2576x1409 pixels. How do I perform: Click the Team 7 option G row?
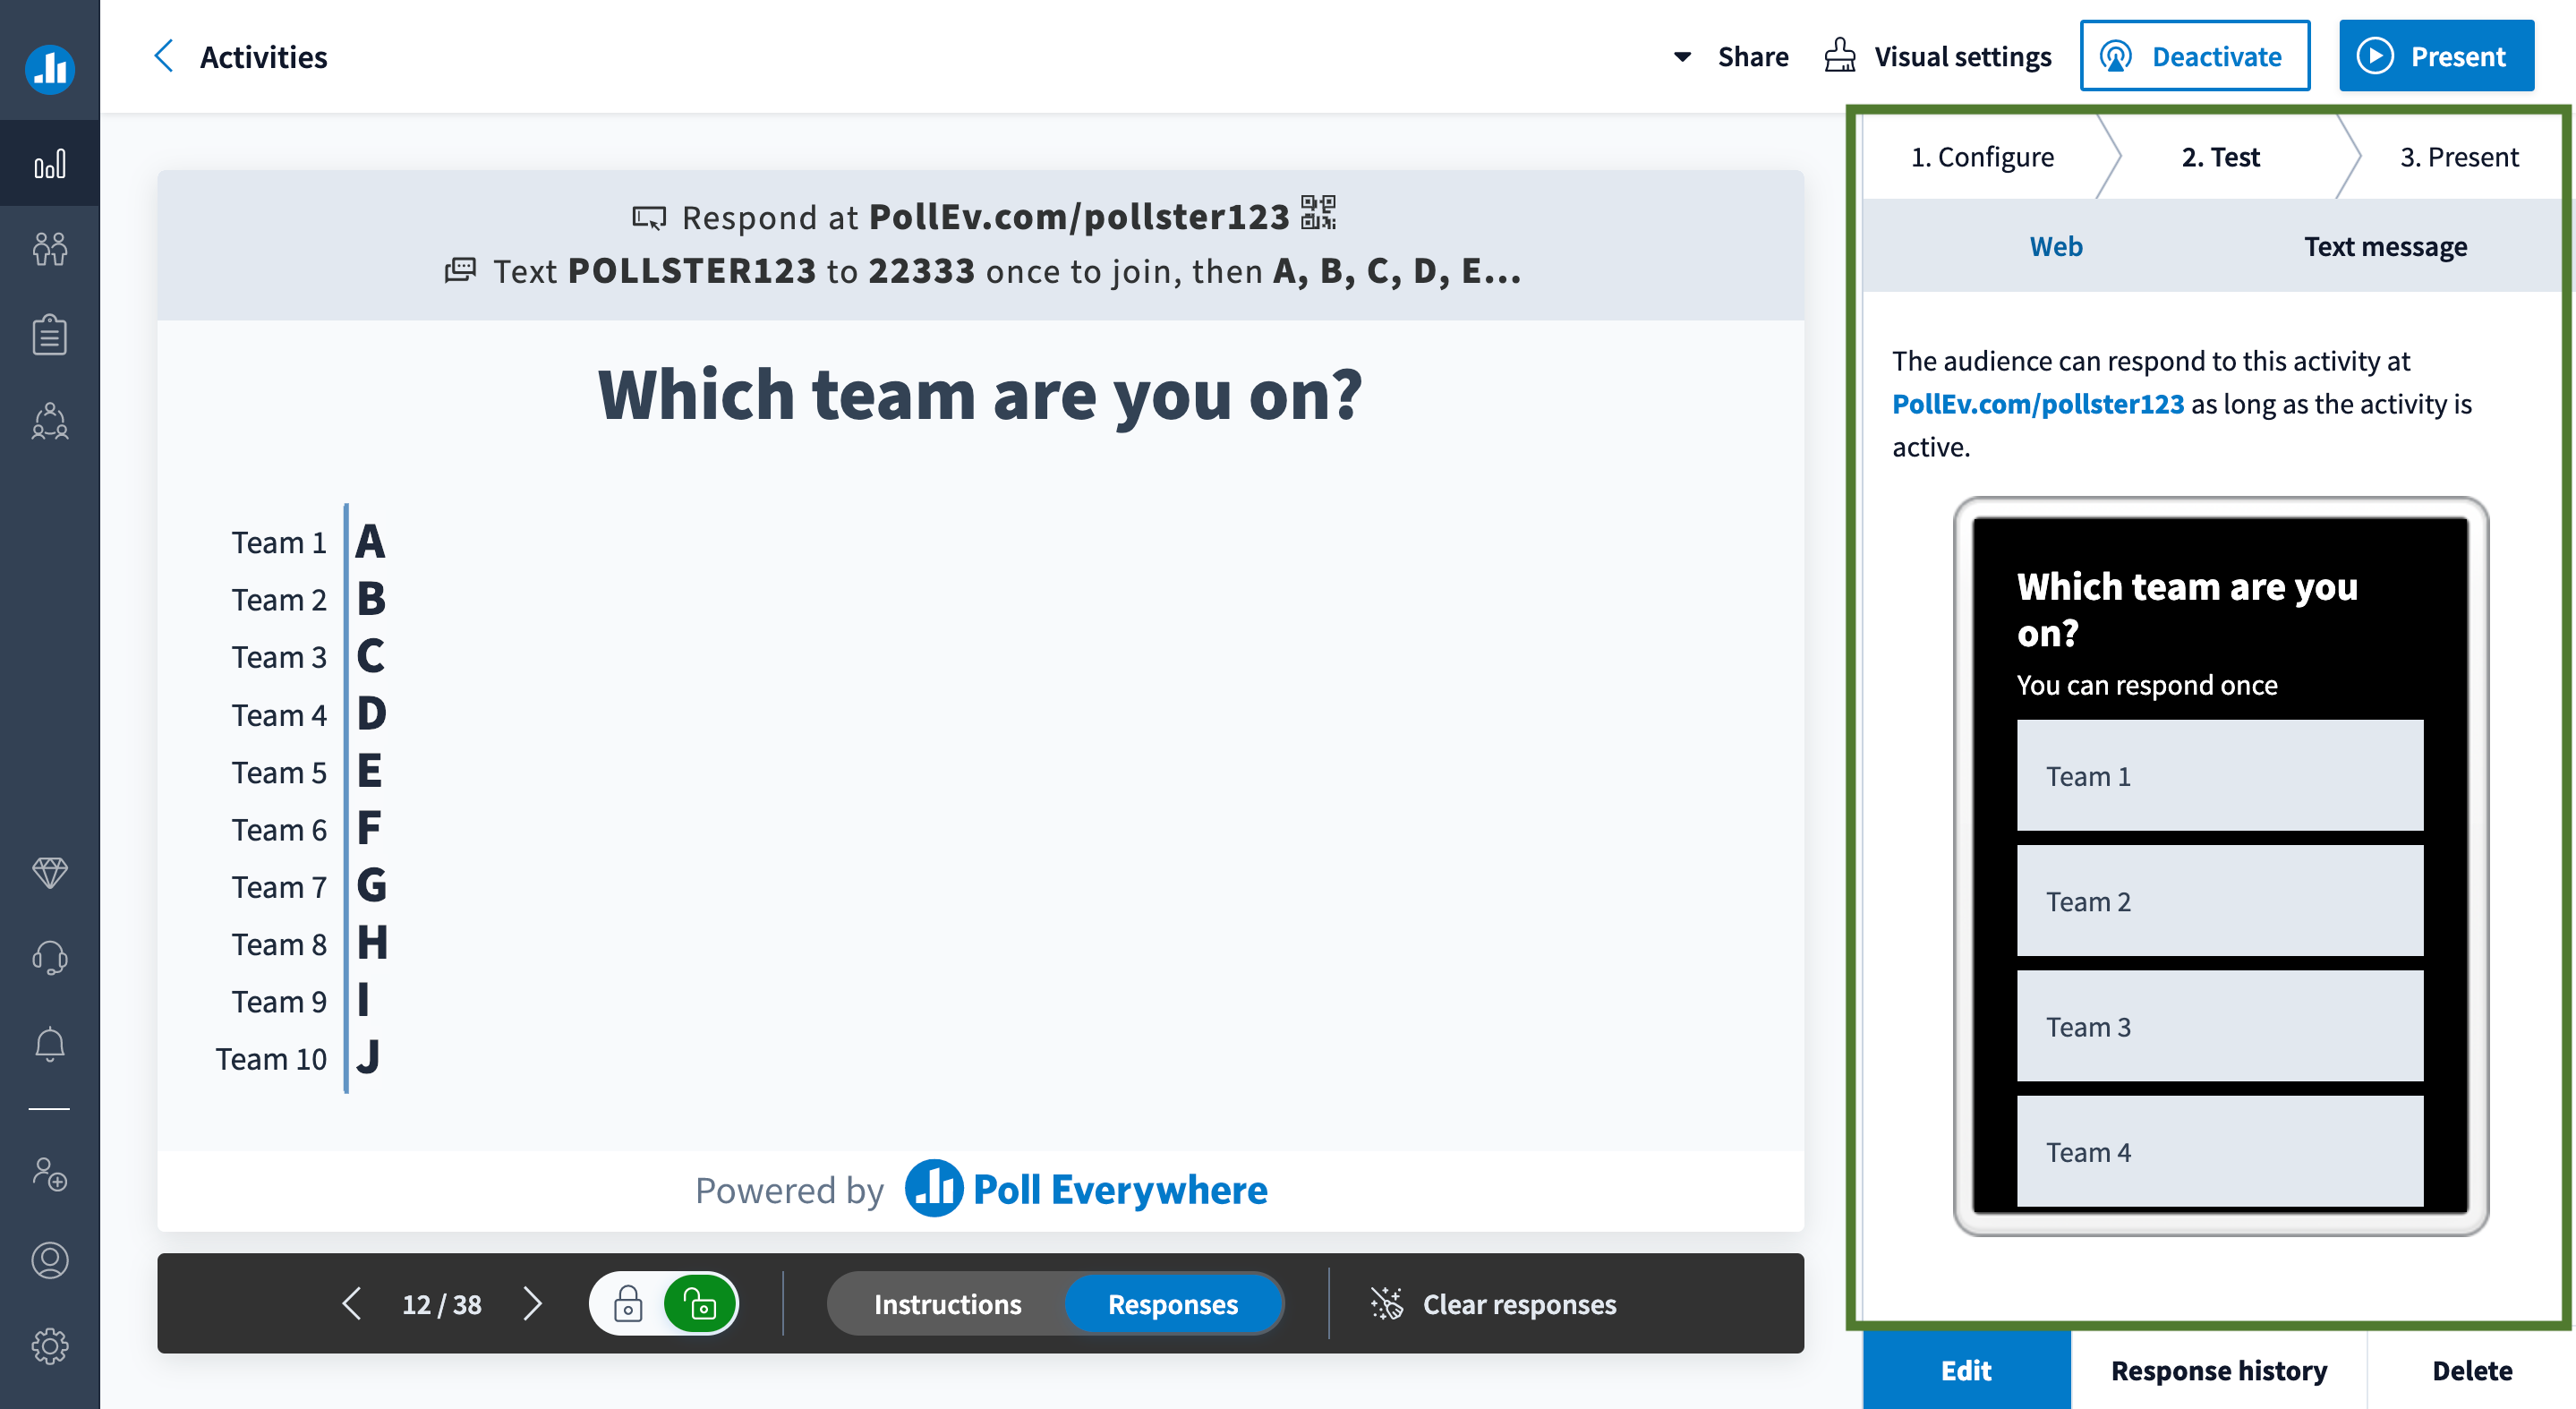click(308, 887)
